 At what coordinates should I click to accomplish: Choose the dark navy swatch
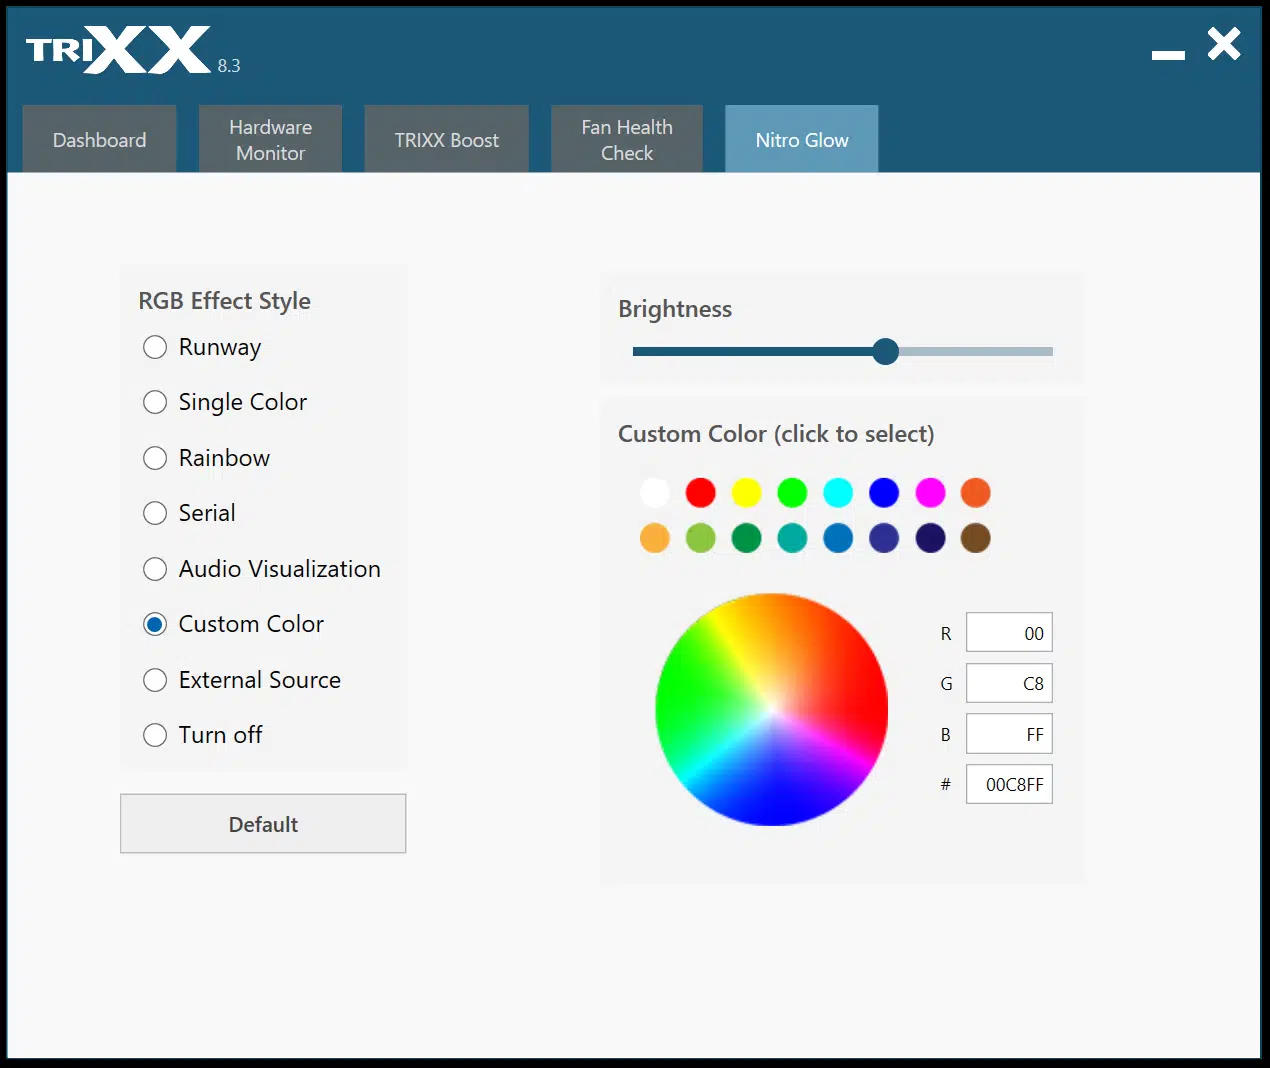(930, 538)
